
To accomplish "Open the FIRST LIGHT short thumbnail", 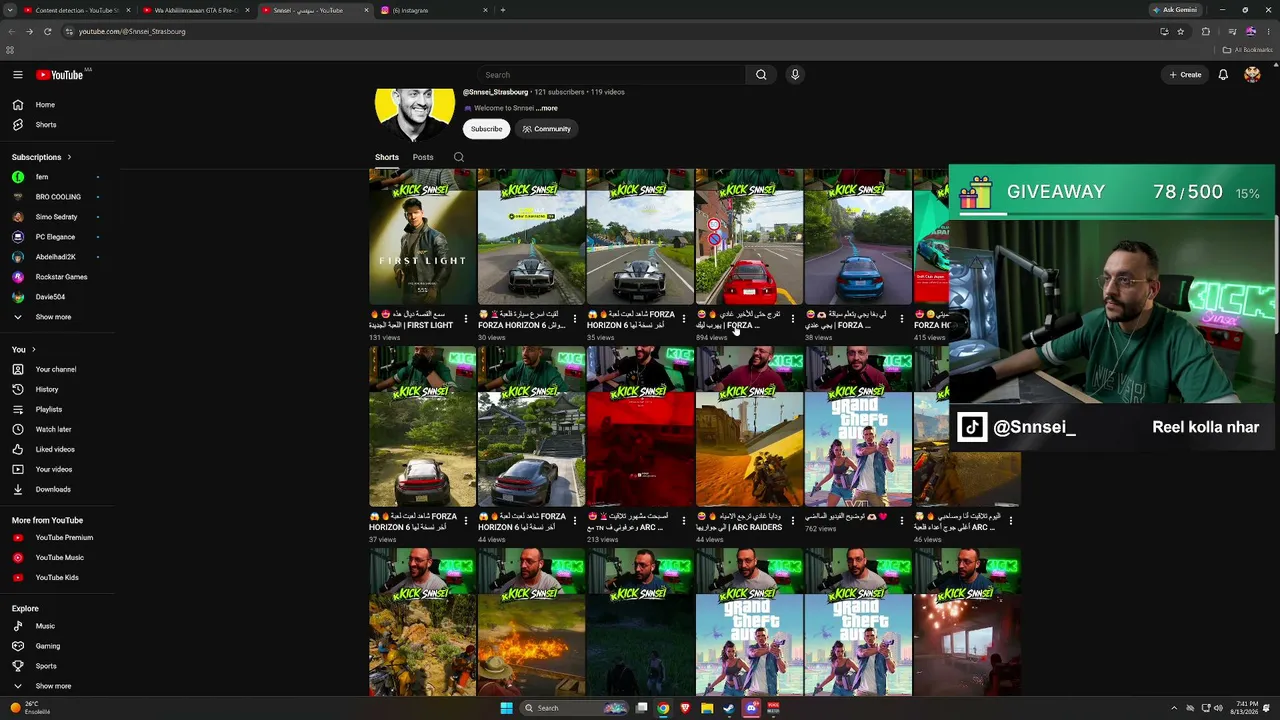I will point(423,237).
